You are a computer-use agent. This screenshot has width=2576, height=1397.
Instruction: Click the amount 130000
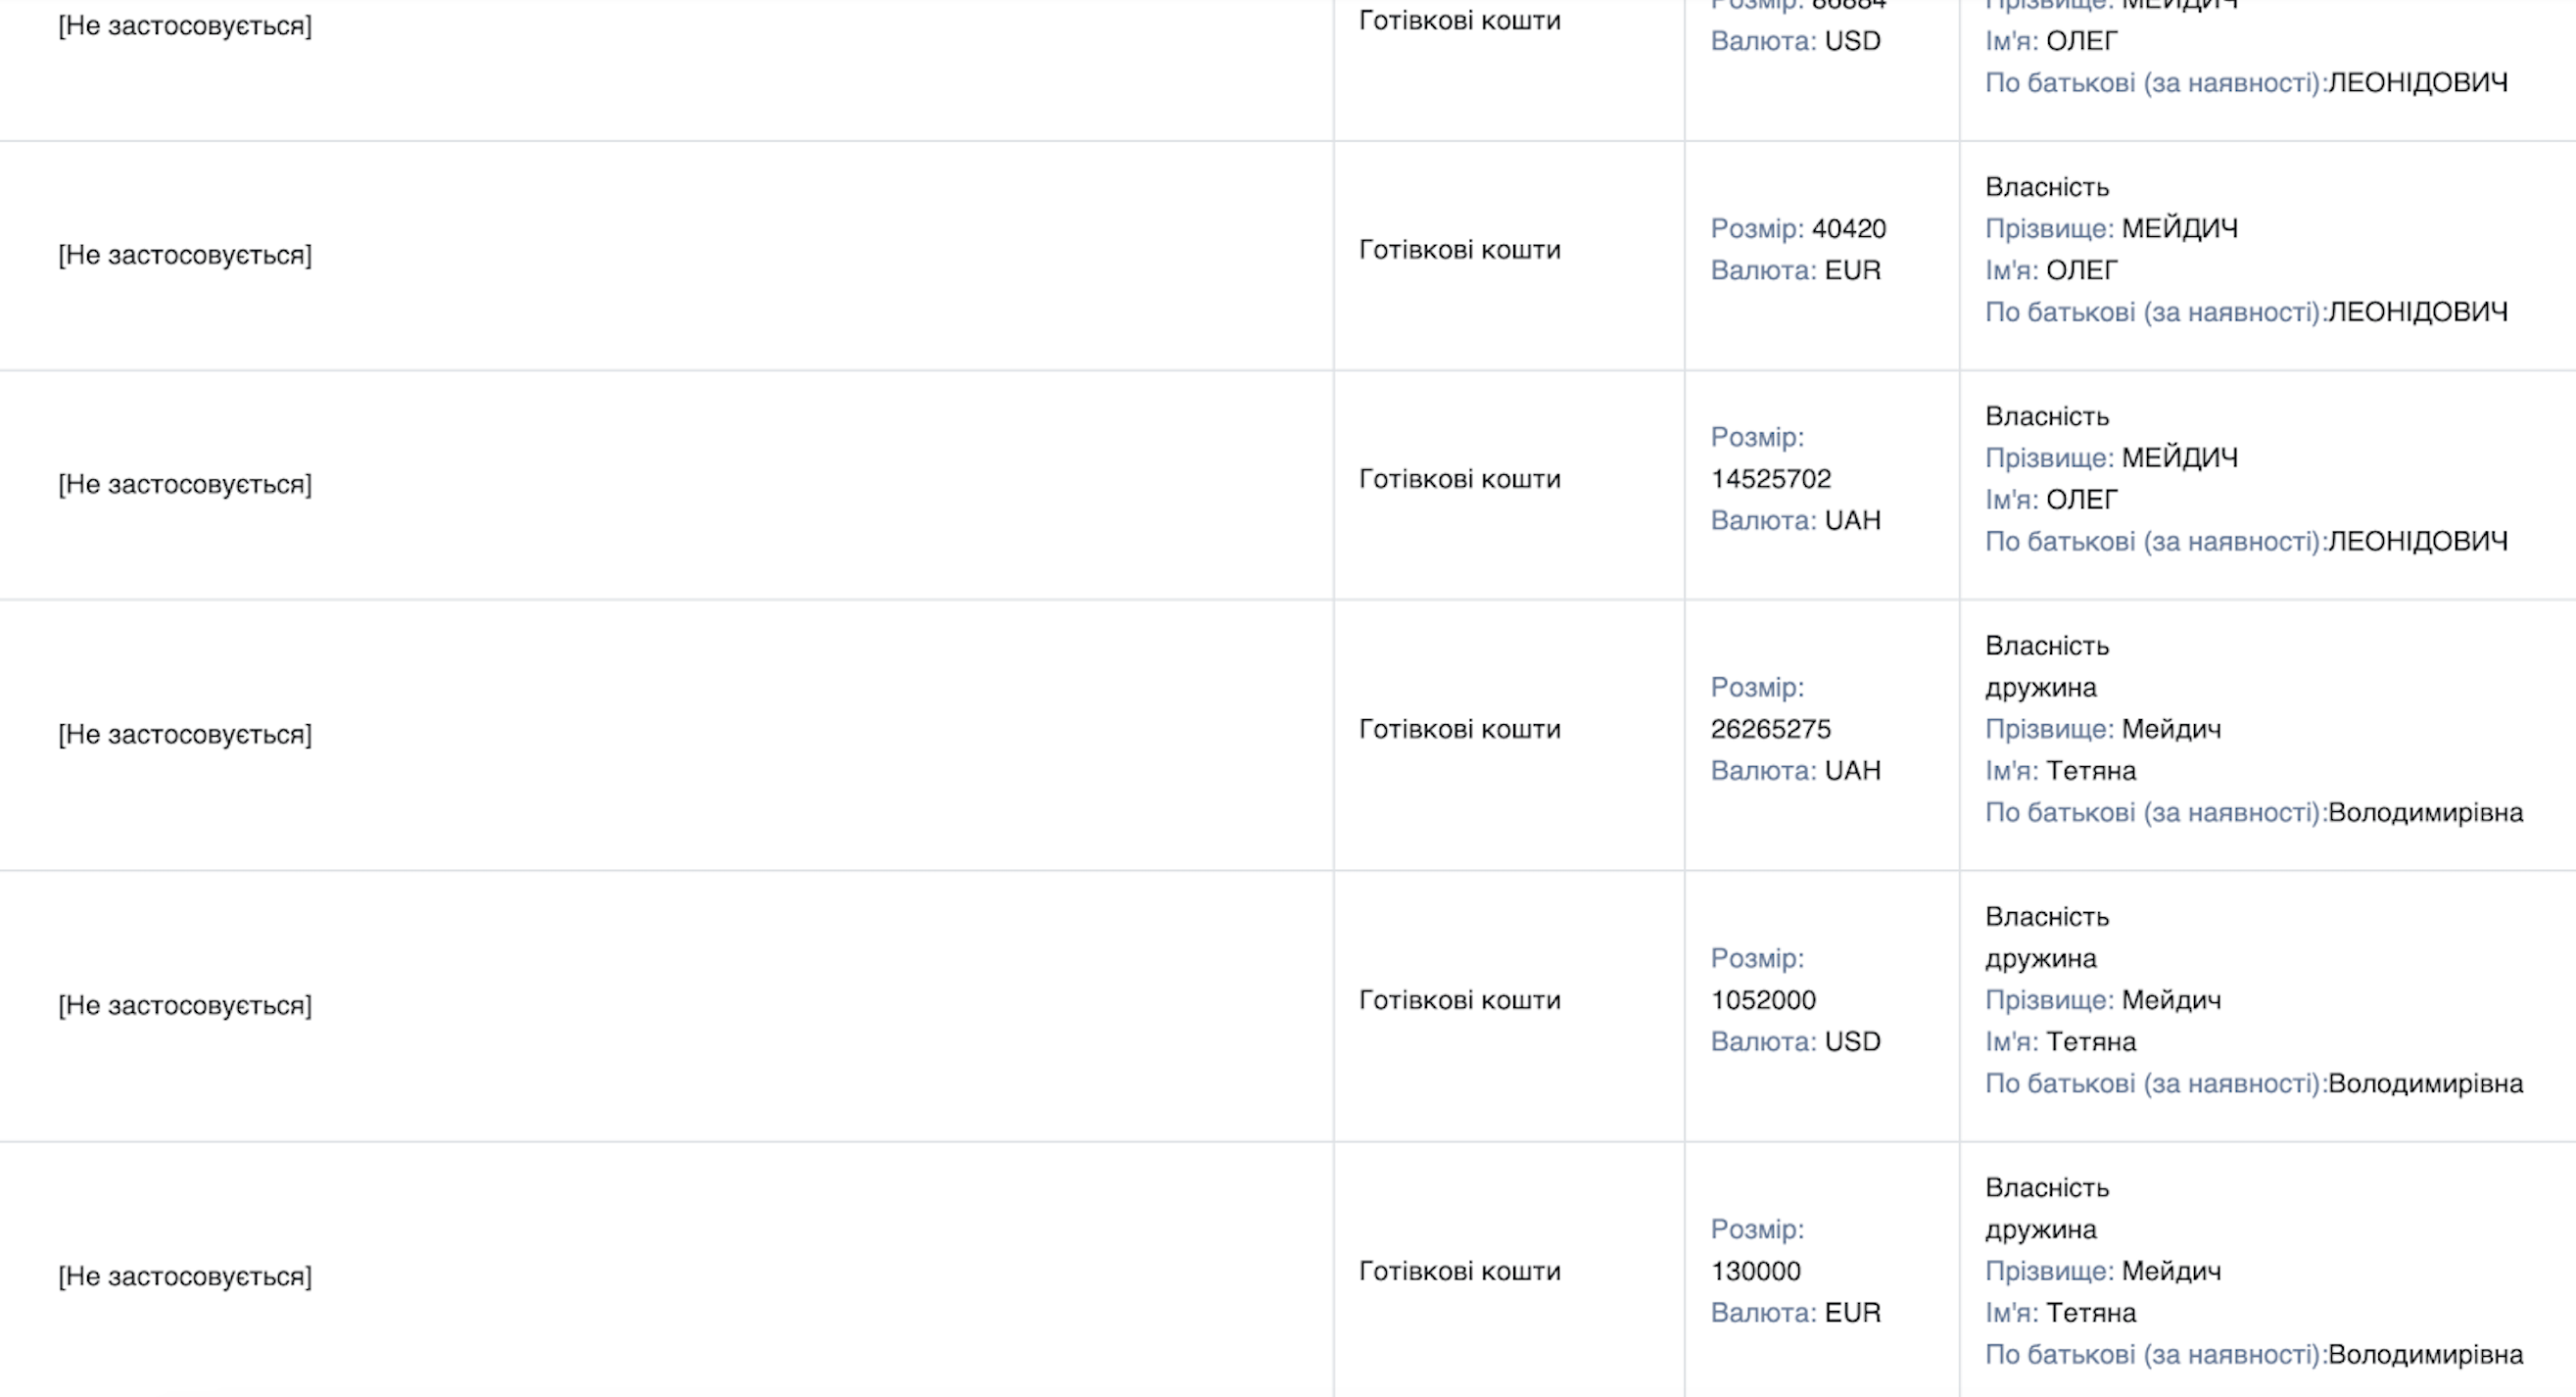coord(1755,1271)
